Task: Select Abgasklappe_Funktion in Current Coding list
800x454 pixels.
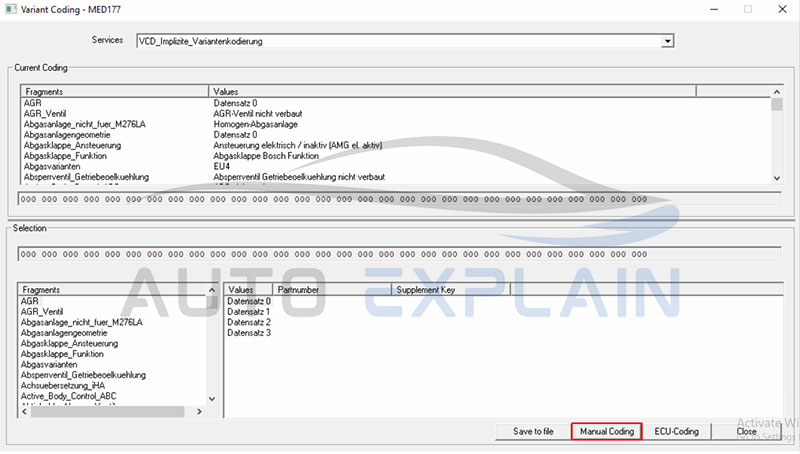Action: [x=65, y=156]
